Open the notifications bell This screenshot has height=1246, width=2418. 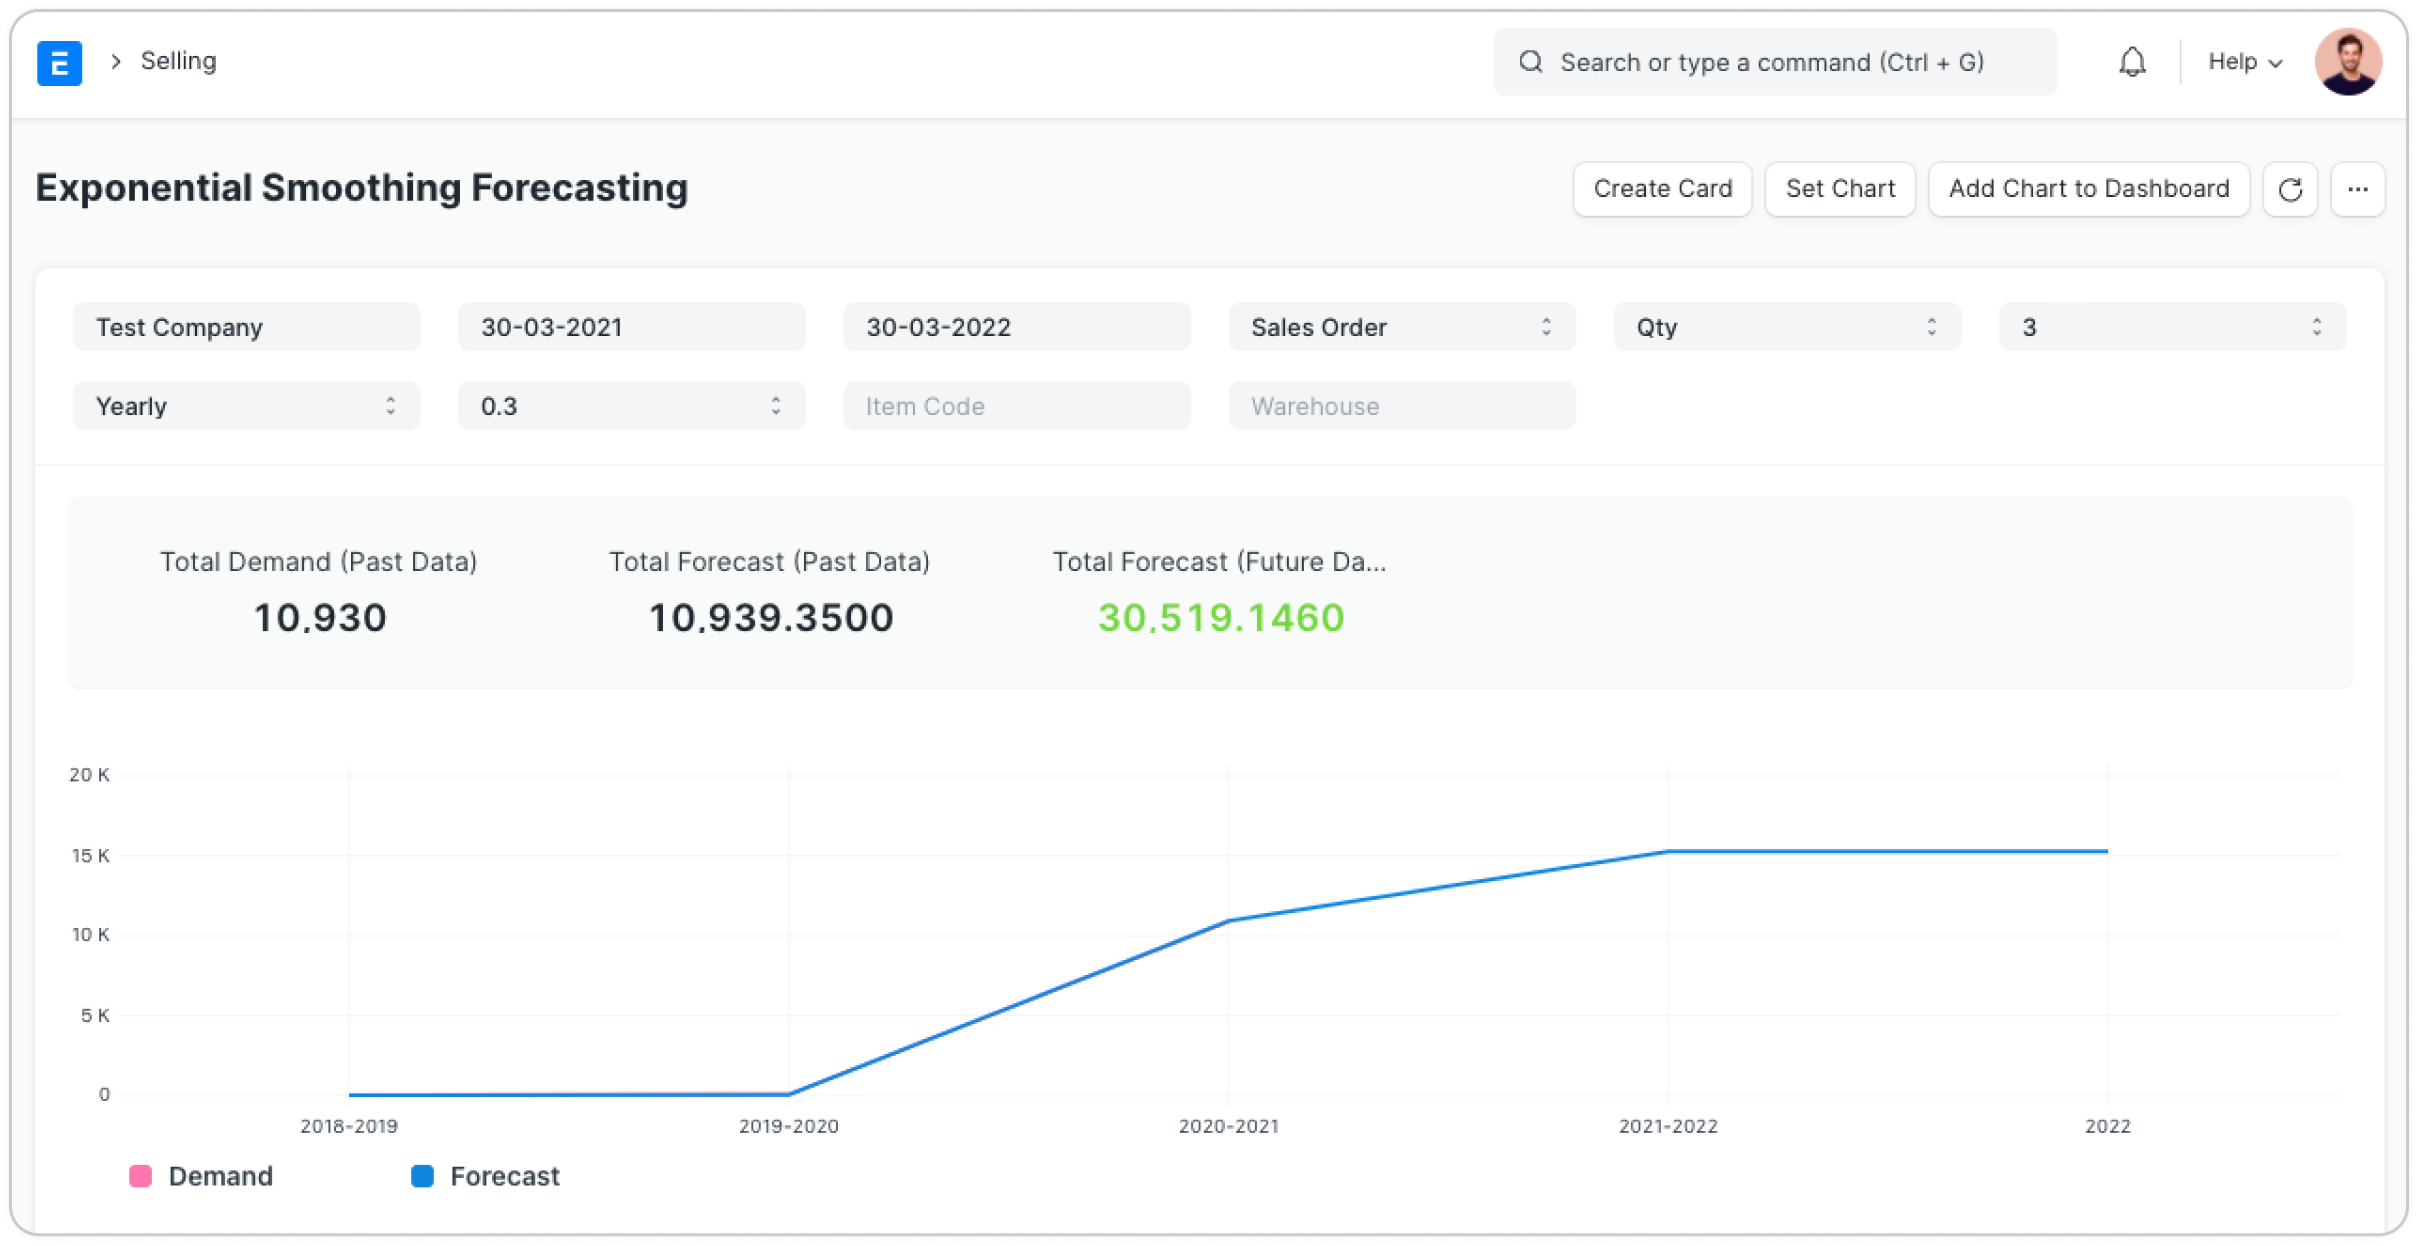pyautogui.click(x=2132, y=62)
